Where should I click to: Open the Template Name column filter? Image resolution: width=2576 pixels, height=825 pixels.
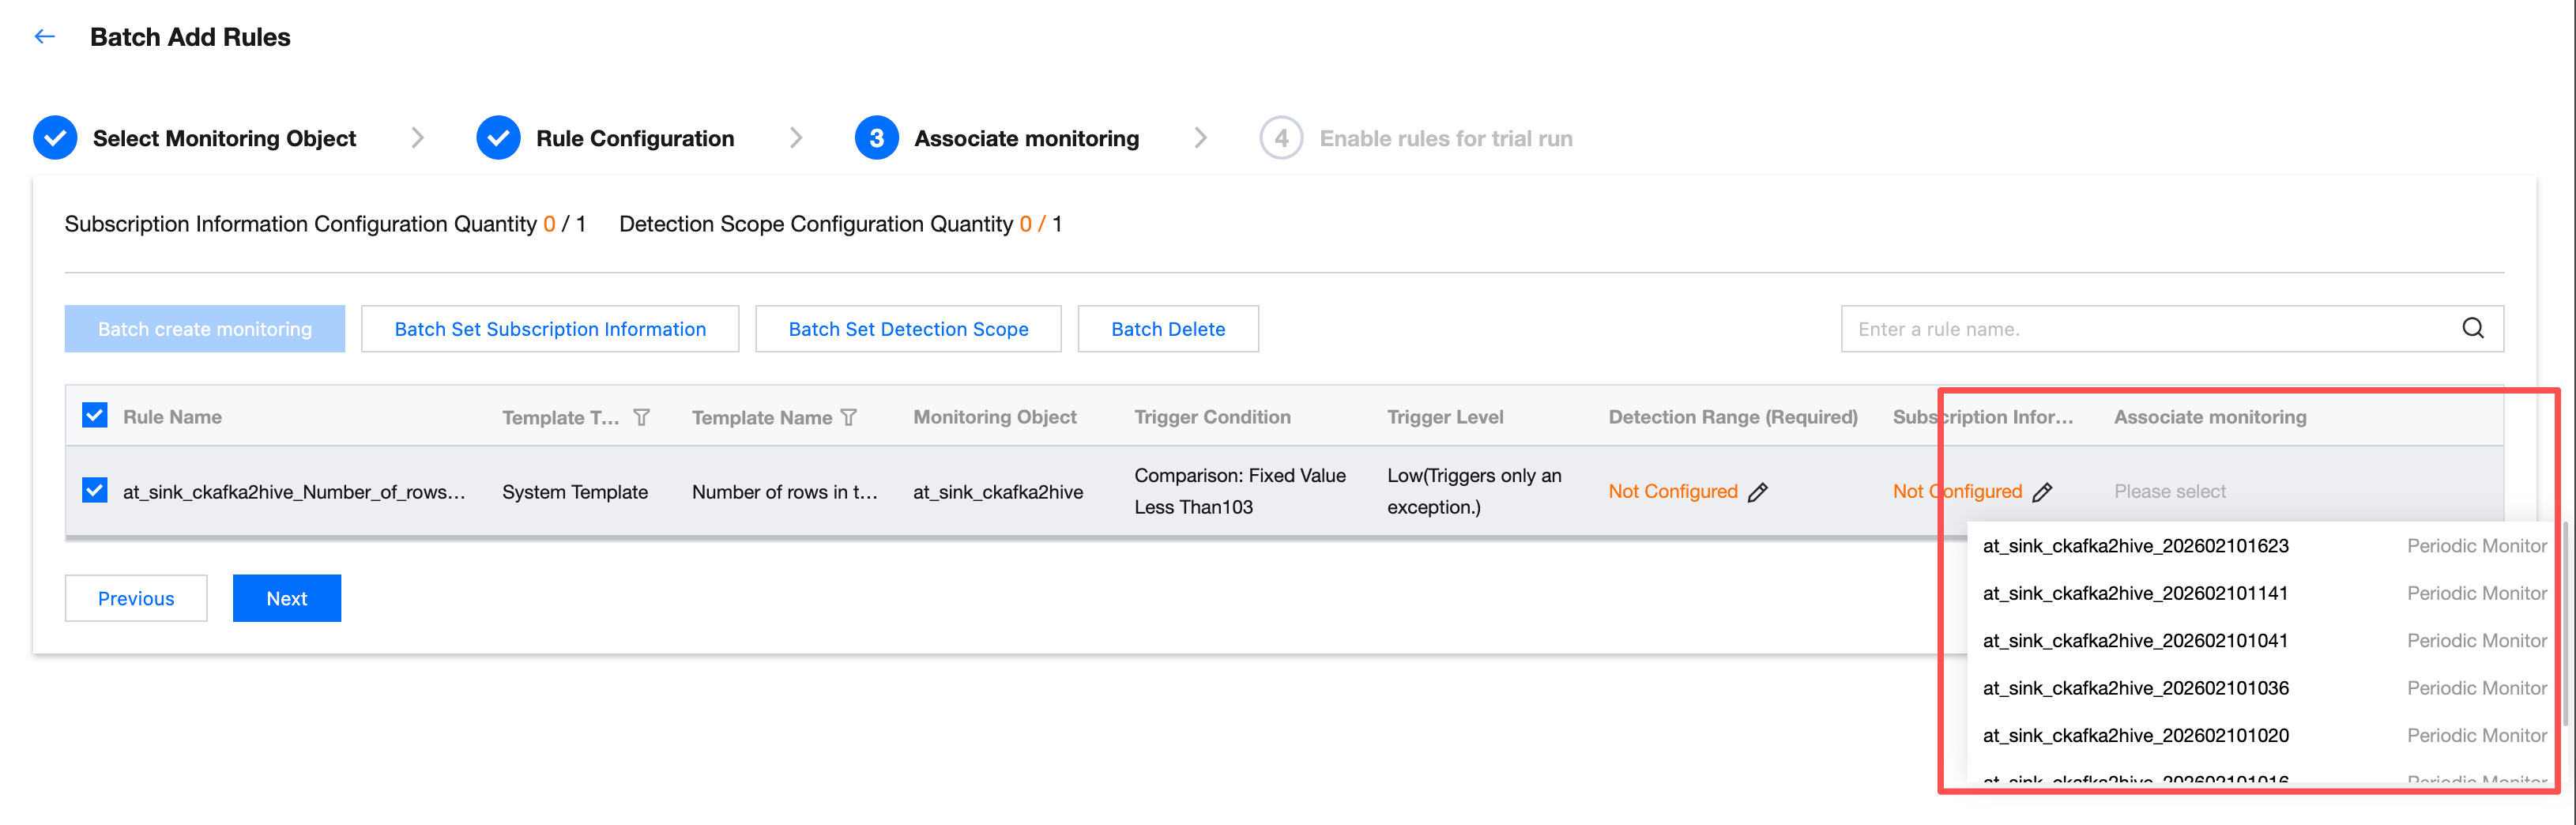click(849, 417)
